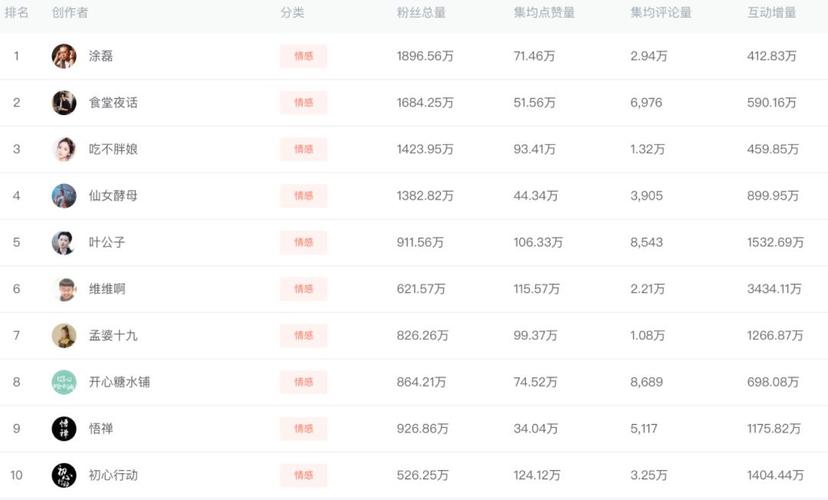
Task: Open the 孟婆十九 avatar
Action: (64, 335)
